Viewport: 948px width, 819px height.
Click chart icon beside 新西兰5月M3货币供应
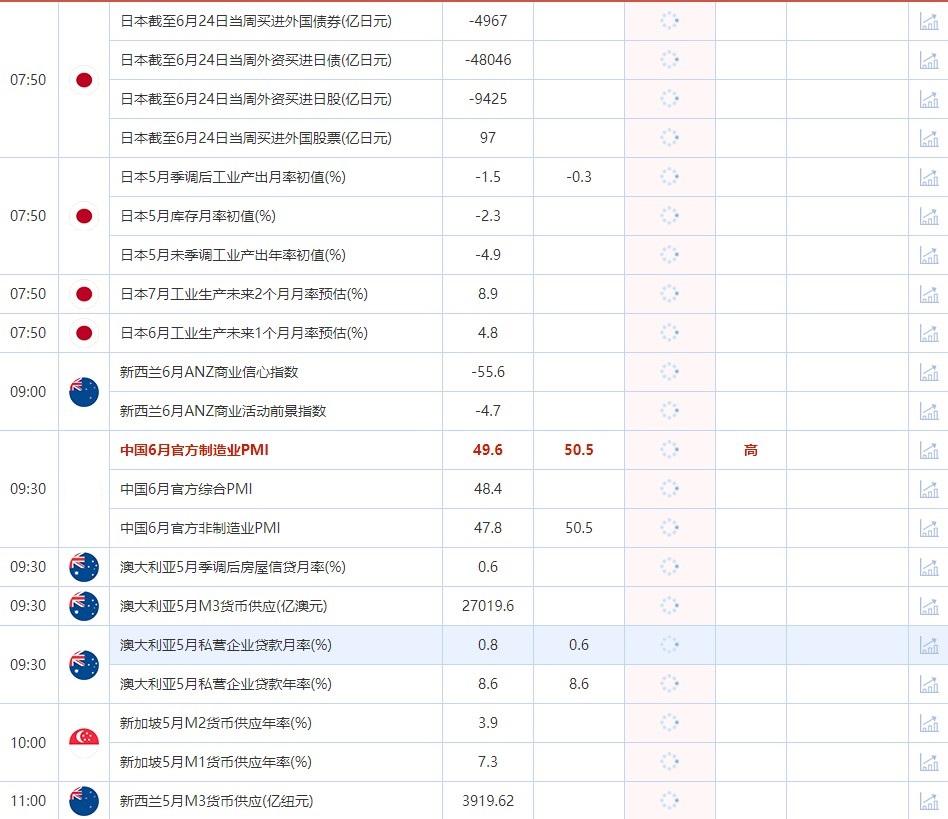928,800
